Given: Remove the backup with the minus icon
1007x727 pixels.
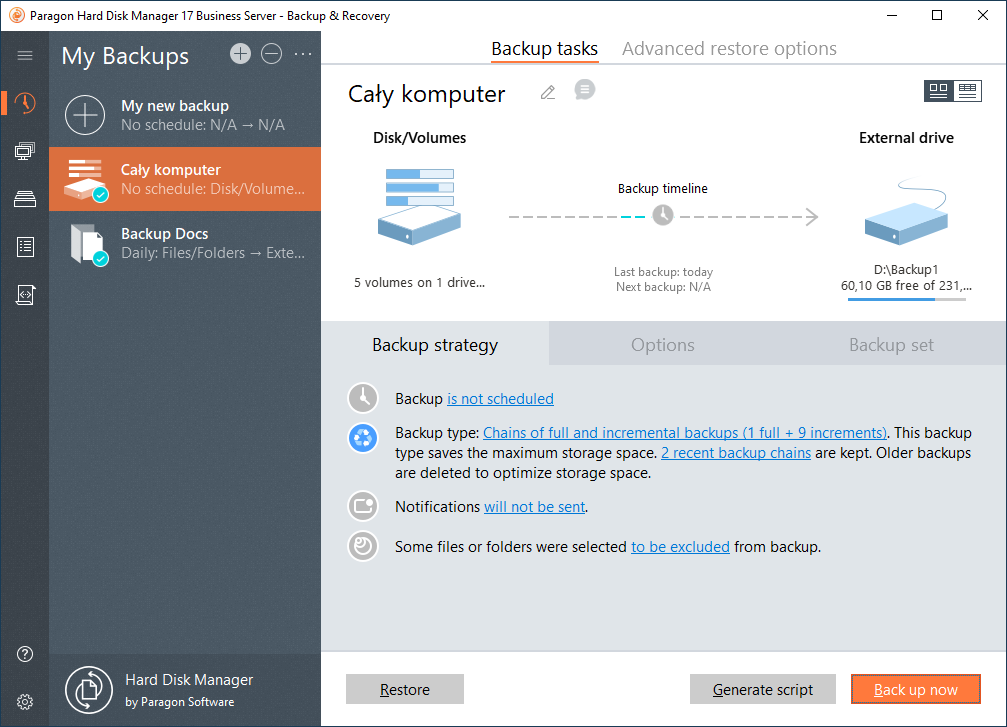Looking at the screenshot, I should click(x=272, y=54).
